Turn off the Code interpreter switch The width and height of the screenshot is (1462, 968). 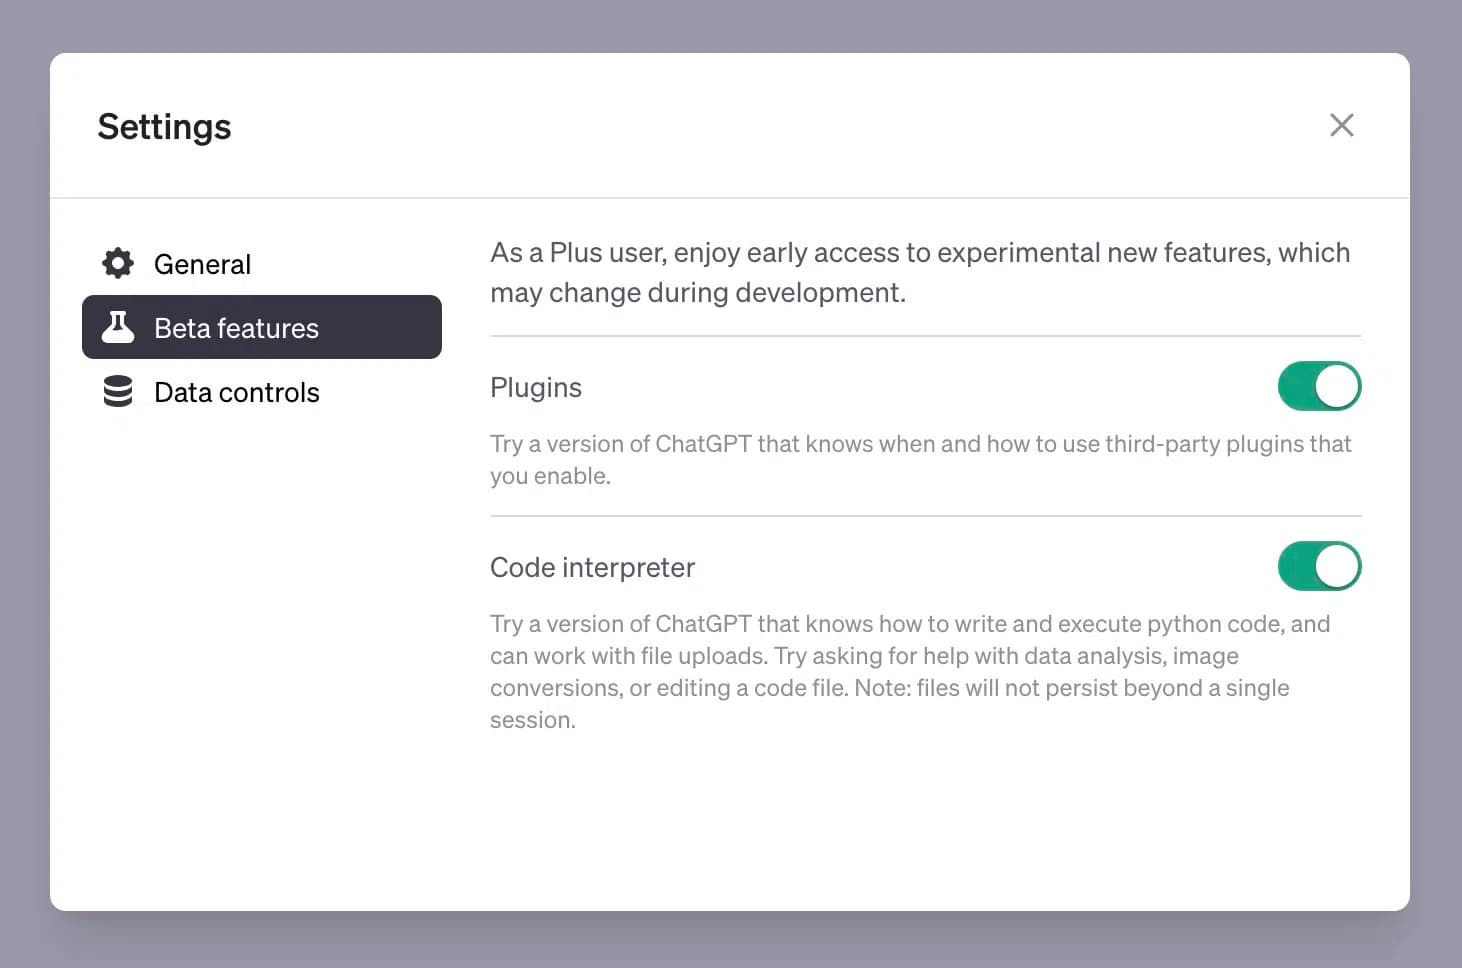click(1319, 566)
